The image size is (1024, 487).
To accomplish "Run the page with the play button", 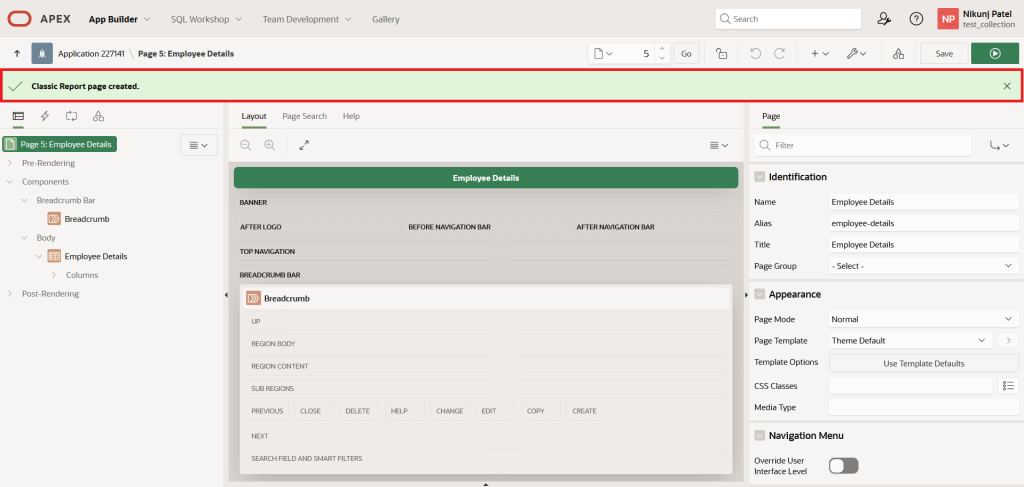I will [995, 54].
